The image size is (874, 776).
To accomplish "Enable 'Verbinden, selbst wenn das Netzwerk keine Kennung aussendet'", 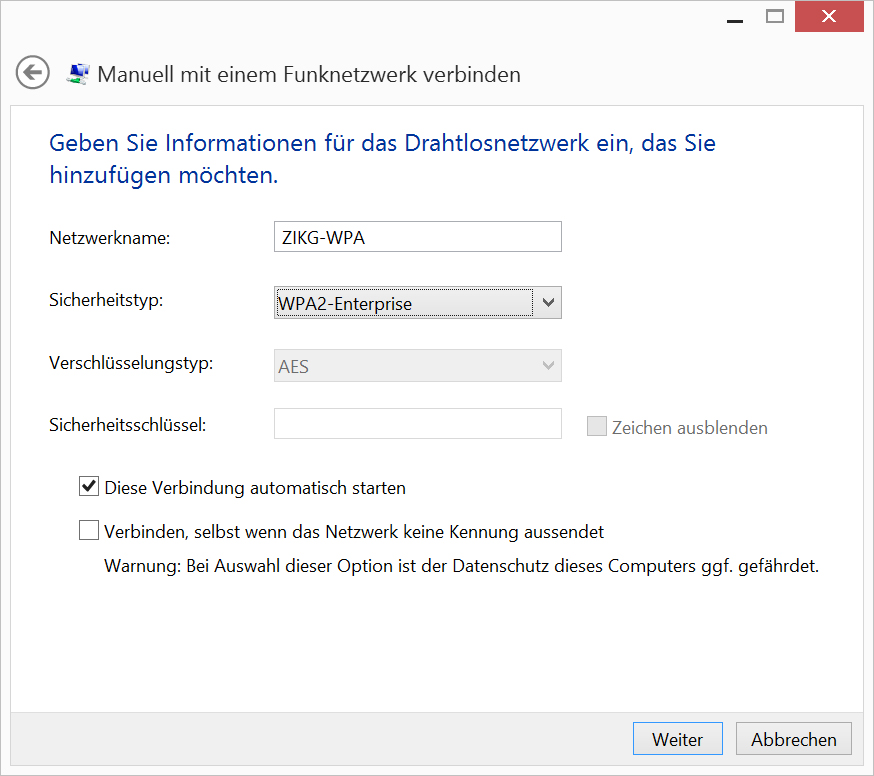I will click(x=90, y=531).
